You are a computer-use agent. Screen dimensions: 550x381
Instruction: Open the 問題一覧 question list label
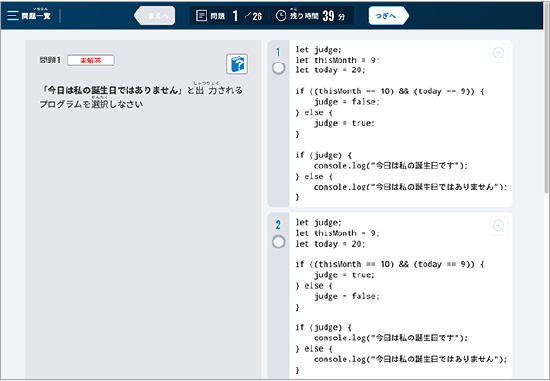coord(36,15)
